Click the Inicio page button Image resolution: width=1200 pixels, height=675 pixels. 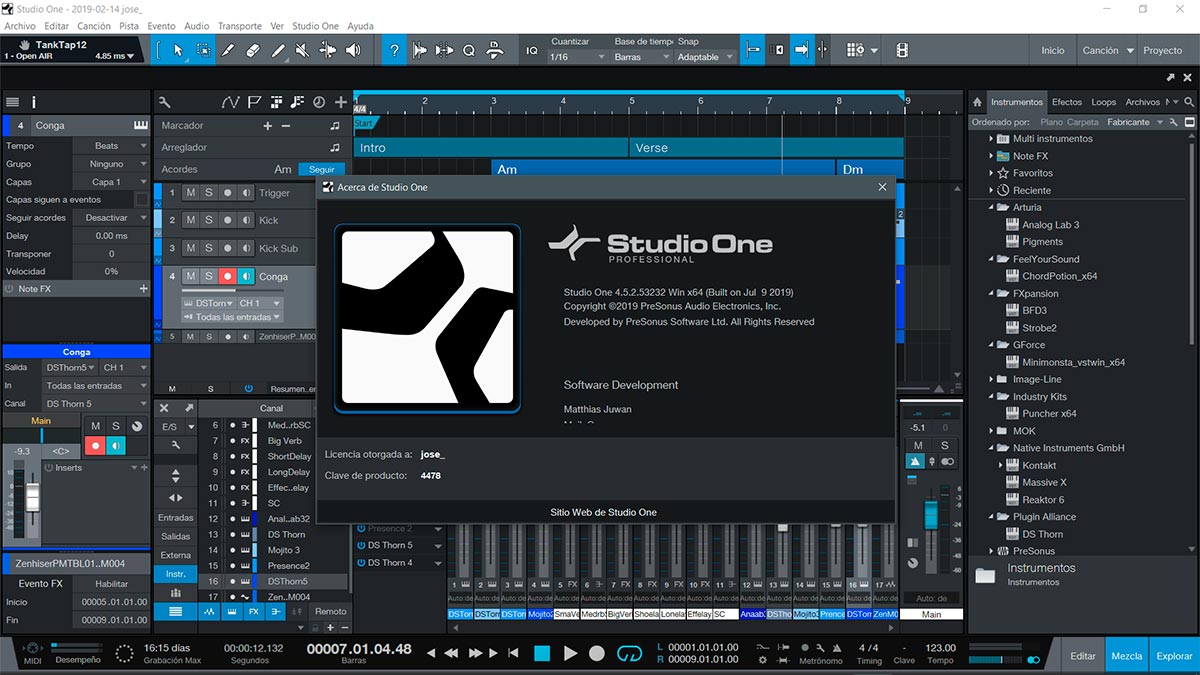[x=1053, y=50]
